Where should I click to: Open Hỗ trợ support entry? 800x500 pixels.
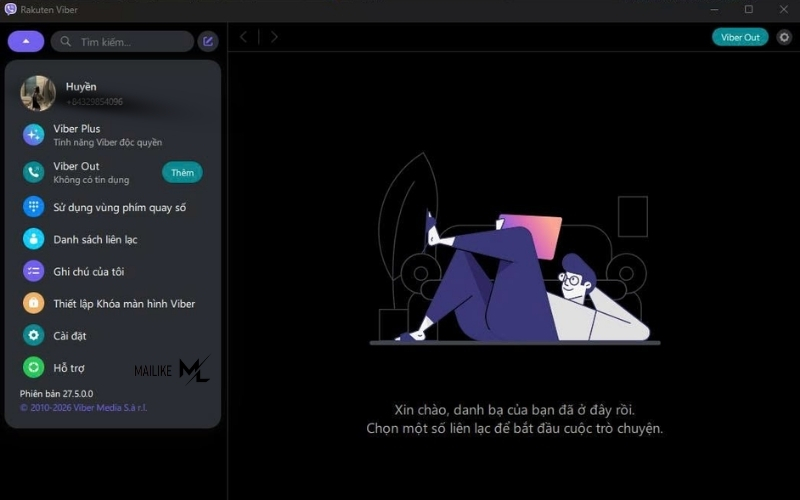coord(71,368)
